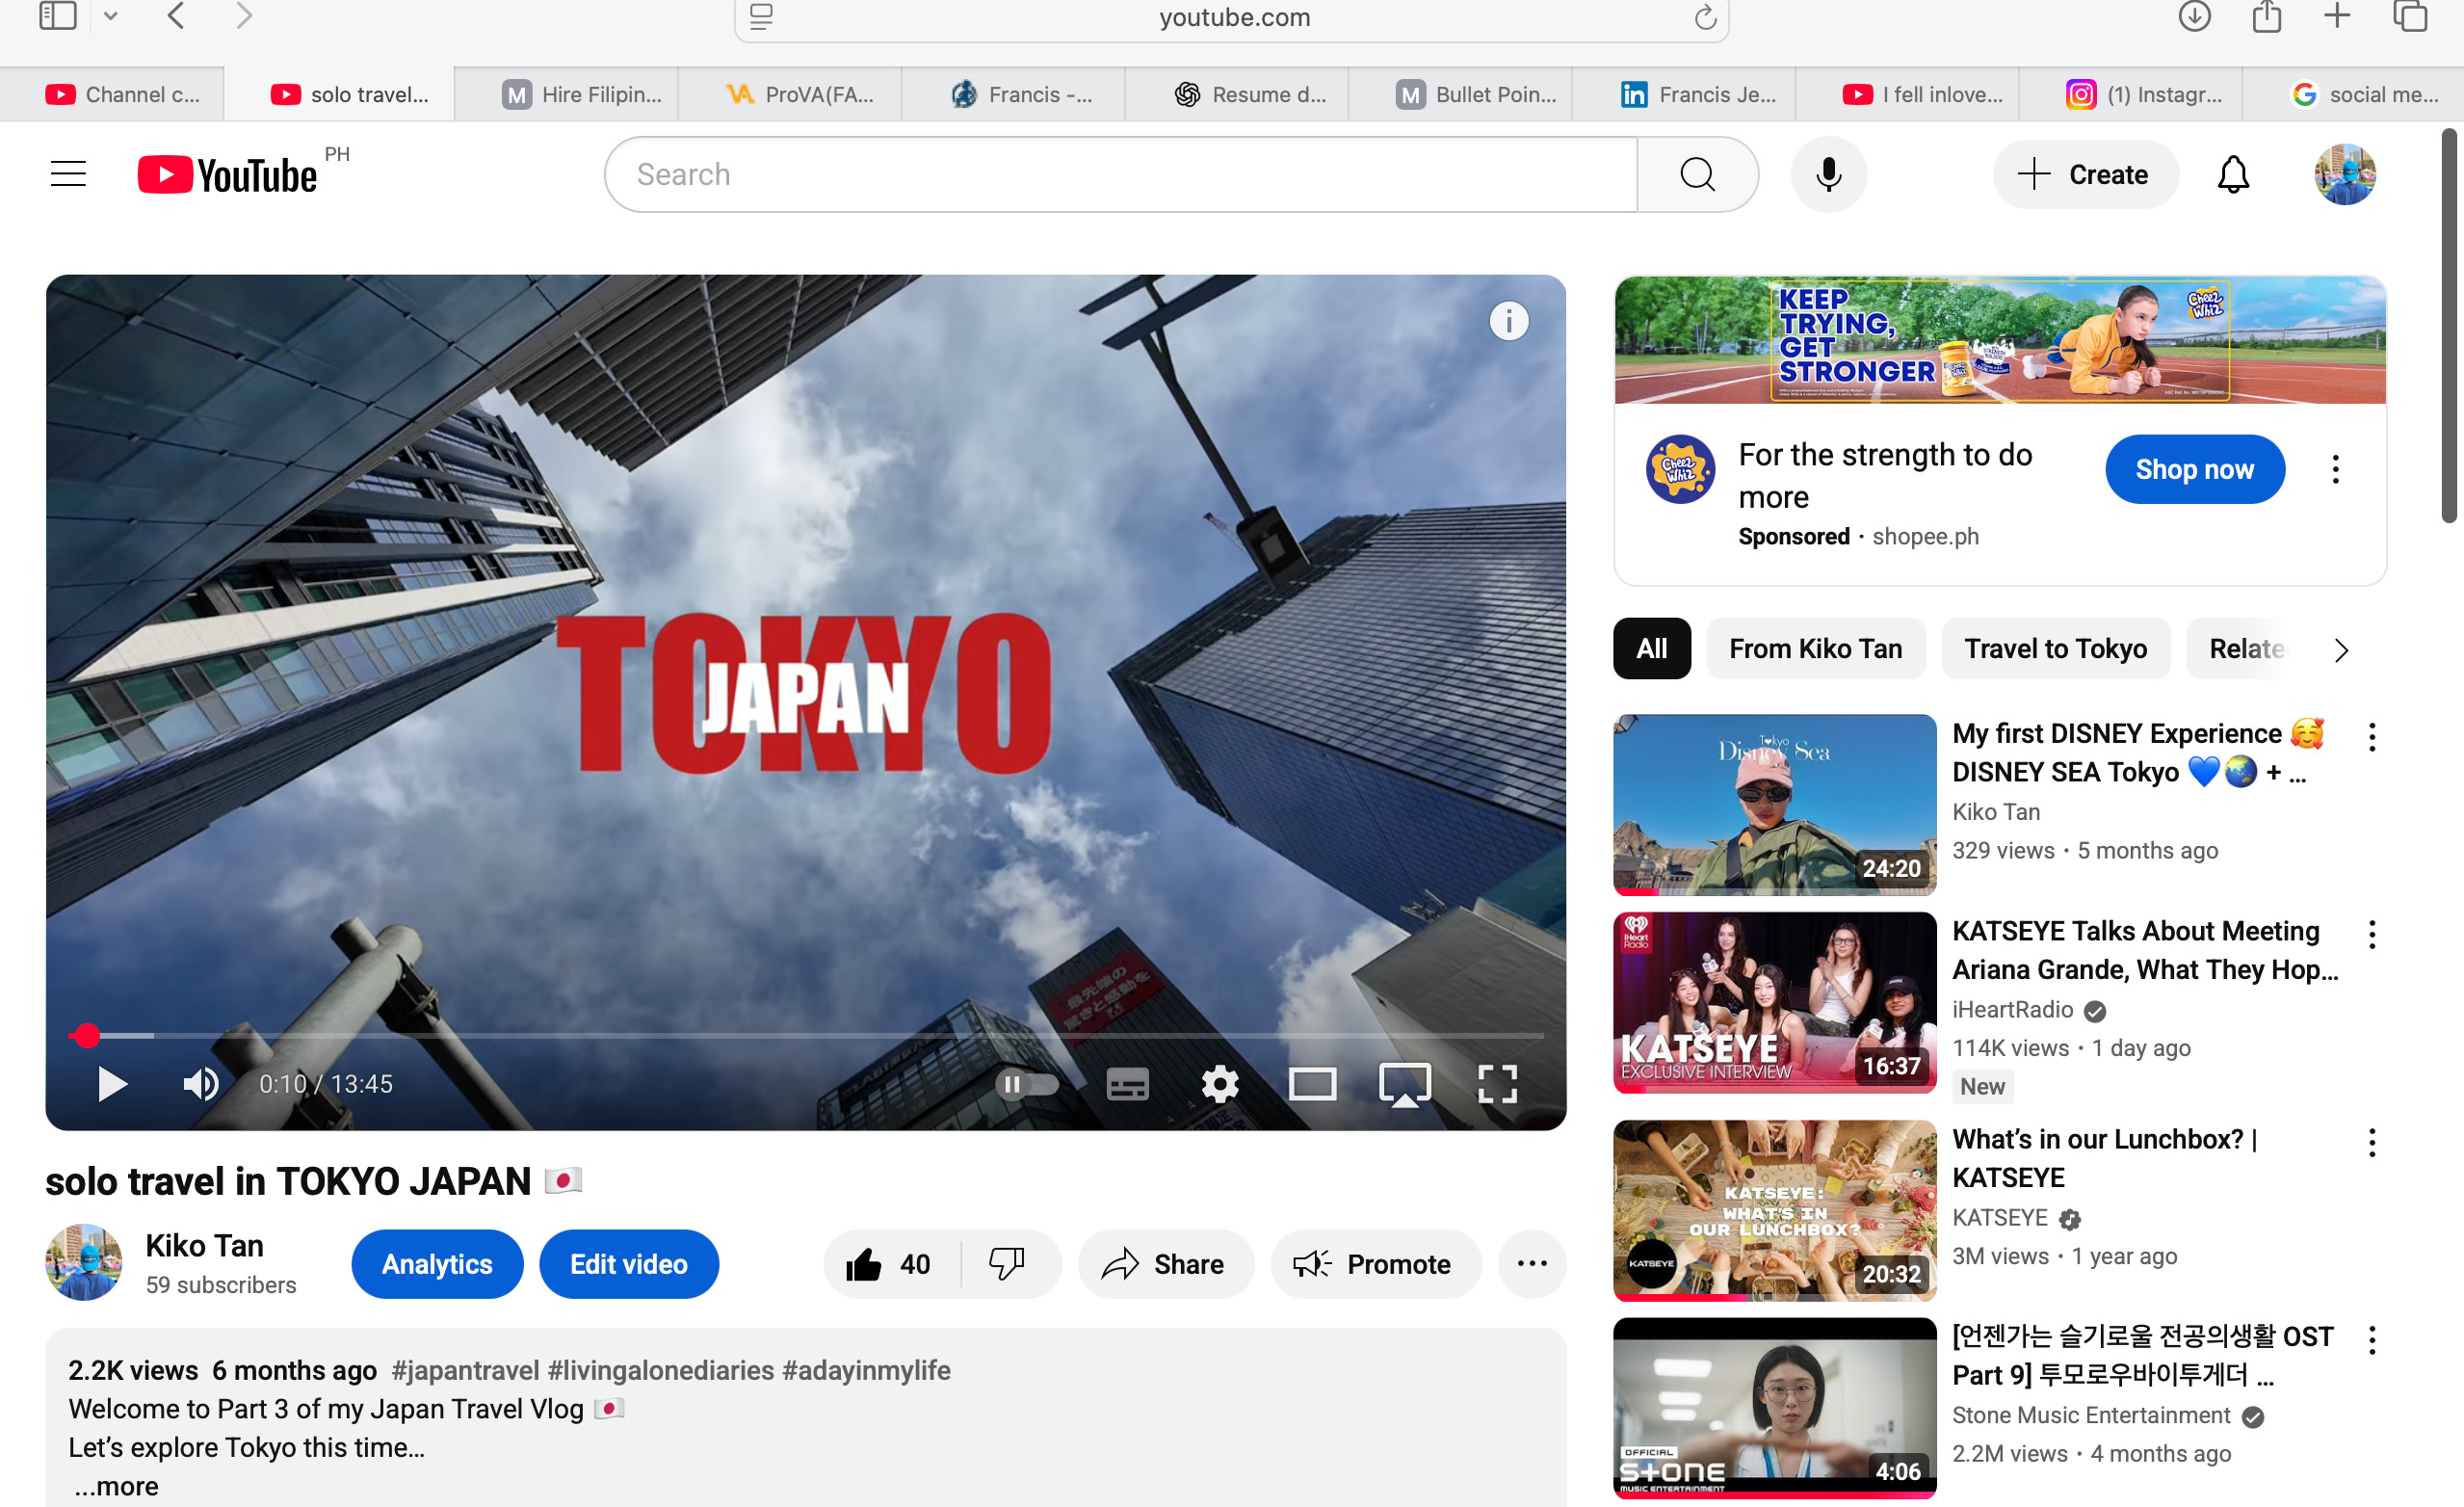Viewport: 2464px width, 1507px height.
Task: Click the microphone voice search icon
Action: pyautogui.click(x=1828, y=175)
